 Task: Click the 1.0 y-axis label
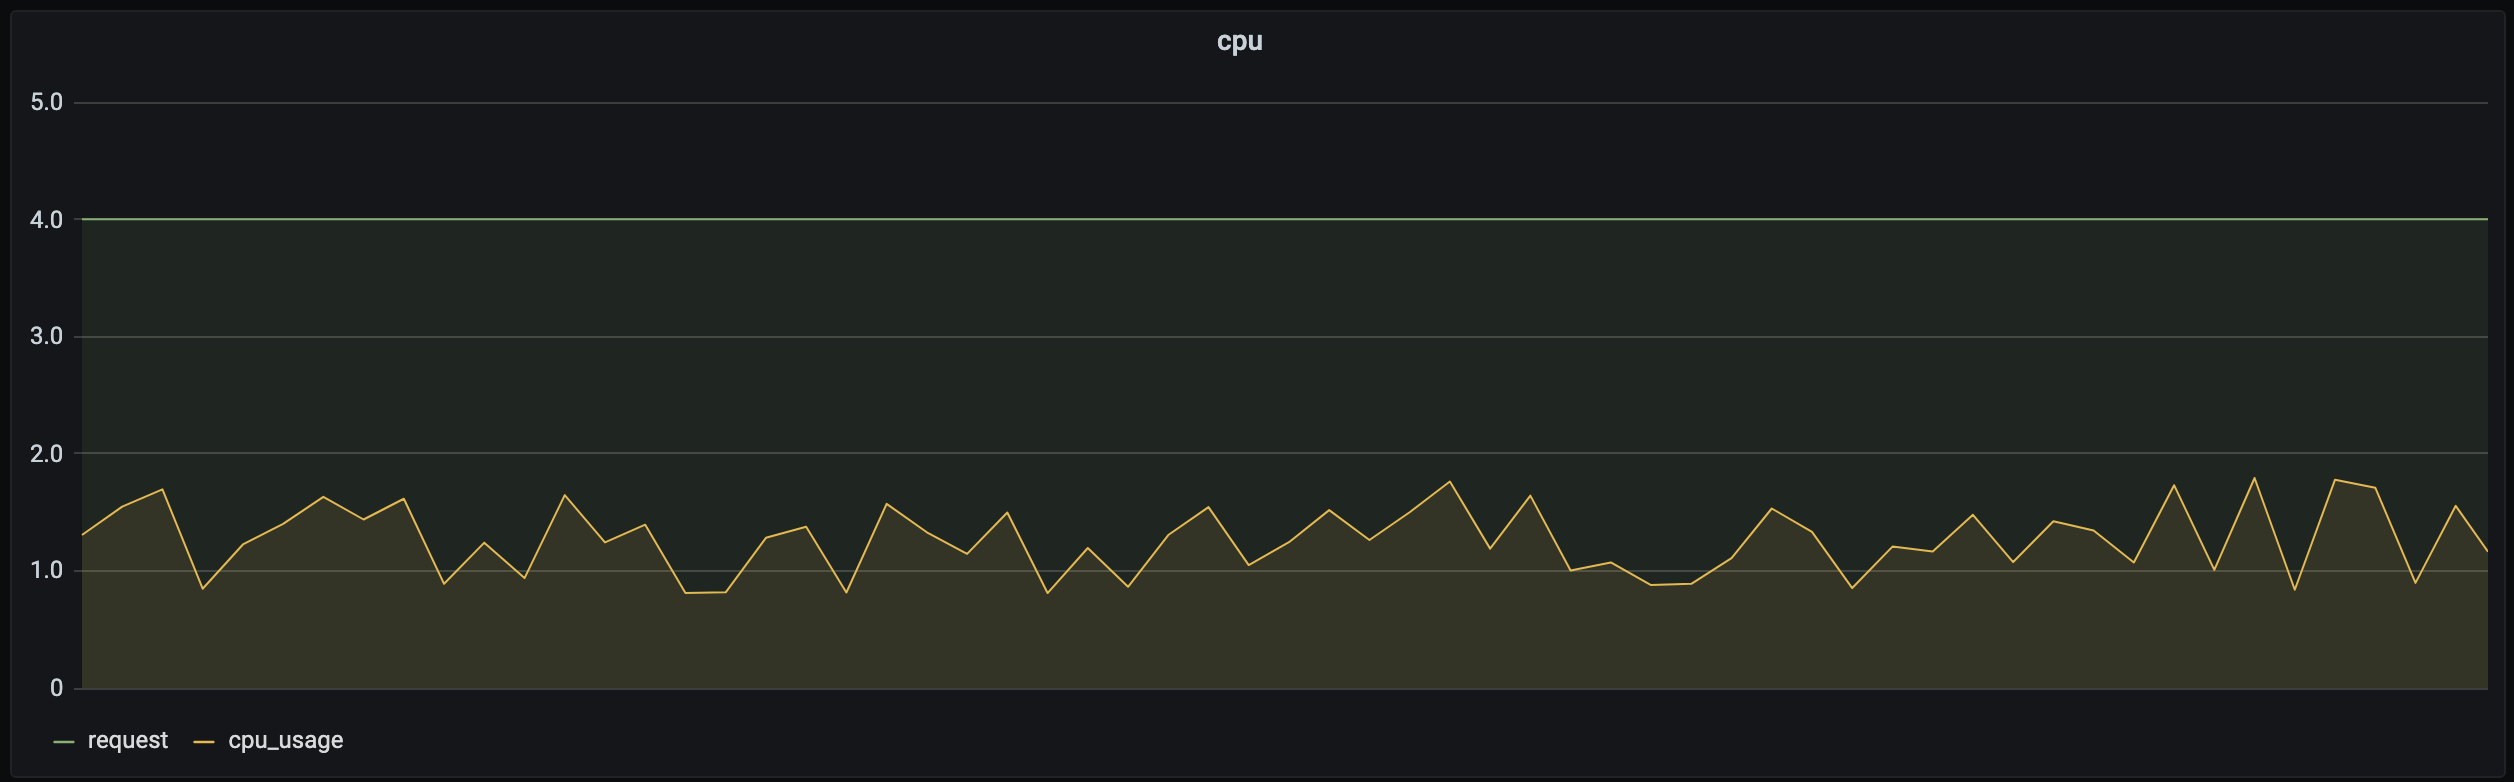click(x=46, y=570)
